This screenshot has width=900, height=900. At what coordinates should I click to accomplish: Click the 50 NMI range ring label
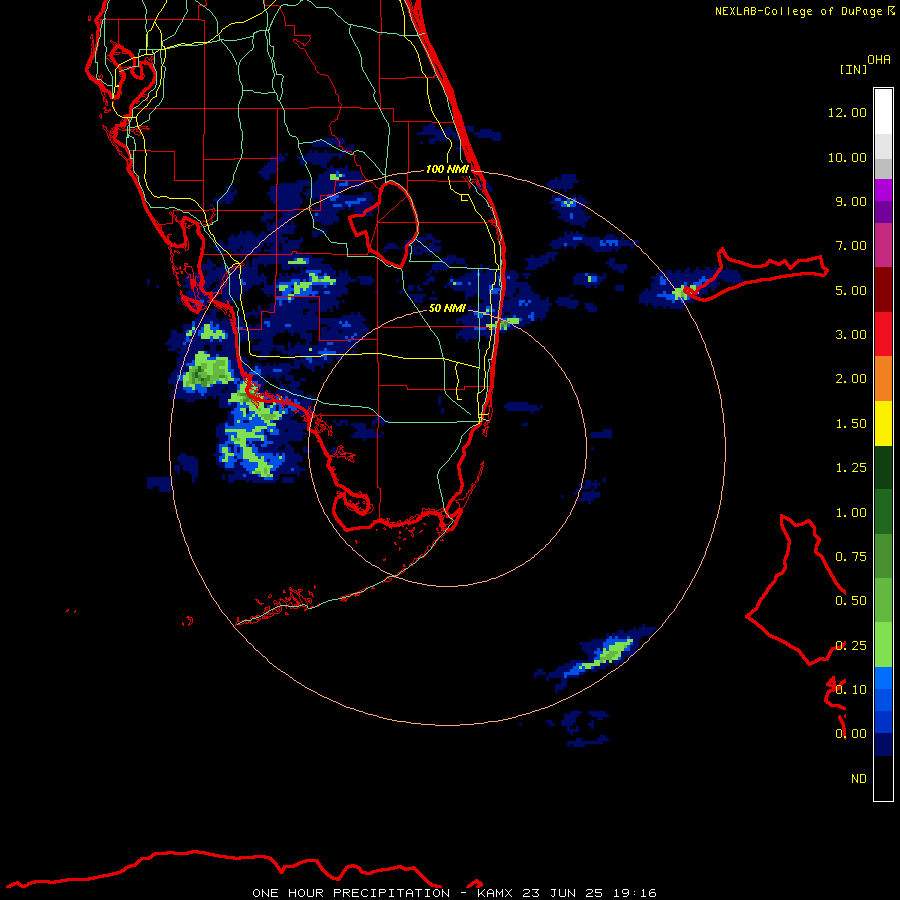click(x=447, y=308)
